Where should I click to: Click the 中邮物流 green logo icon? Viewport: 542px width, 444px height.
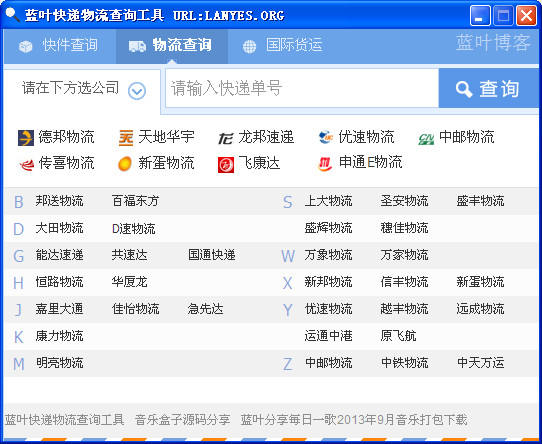pos(426,139)
